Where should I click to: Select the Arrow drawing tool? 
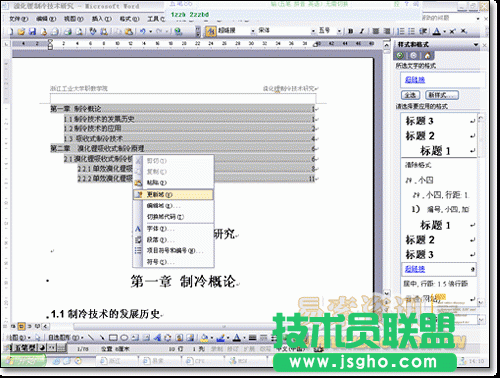click(x=102, y=337)
